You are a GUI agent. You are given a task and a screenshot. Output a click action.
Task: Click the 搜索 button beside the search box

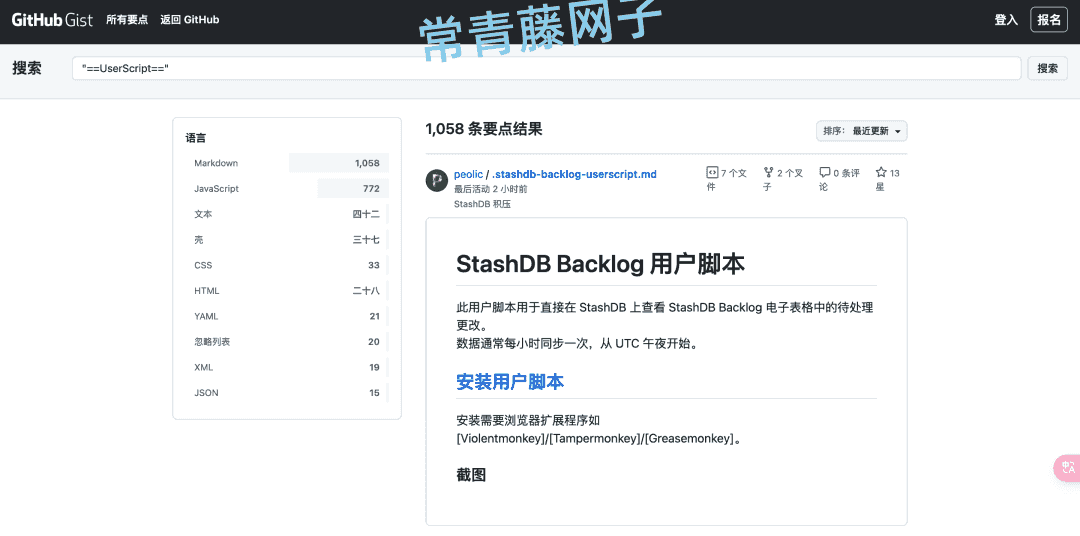(x=1048, y=68)
